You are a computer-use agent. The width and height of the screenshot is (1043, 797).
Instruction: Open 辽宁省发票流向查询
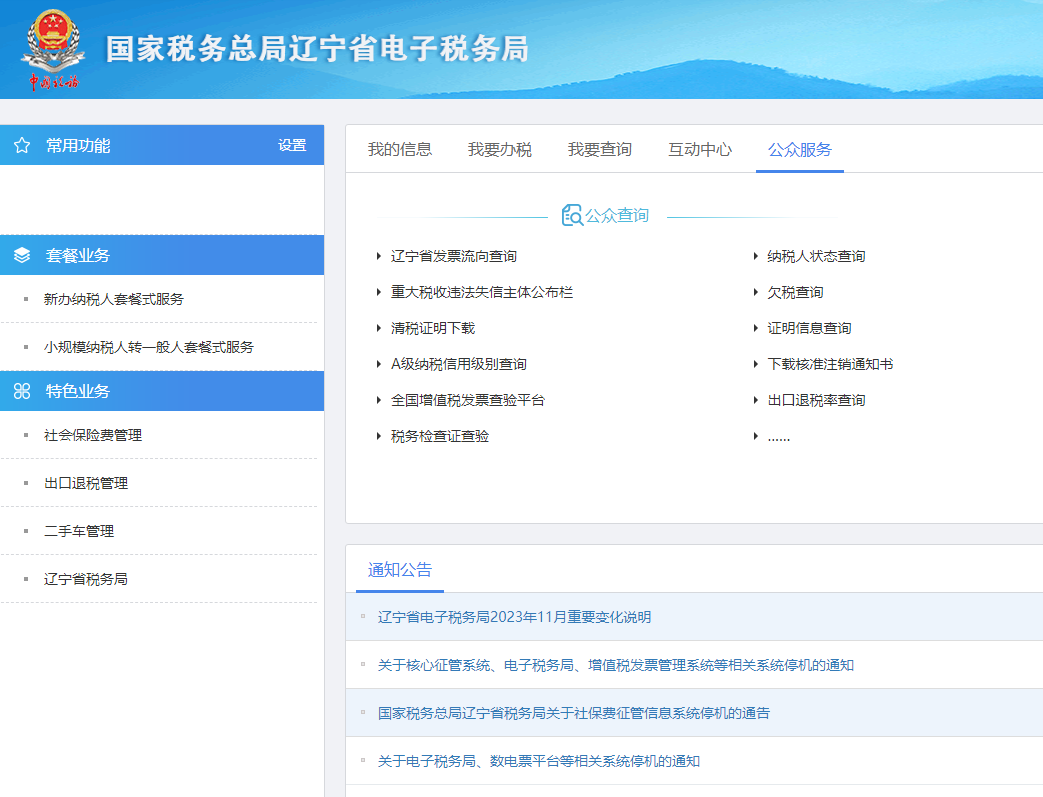point(454,256)
